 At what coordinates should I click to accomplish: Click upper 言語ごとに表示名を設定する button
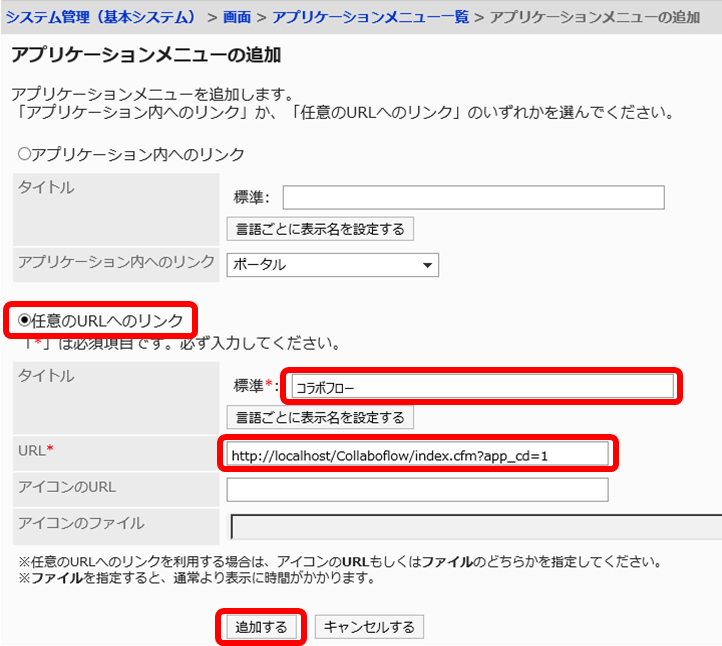tap(320, 229)
